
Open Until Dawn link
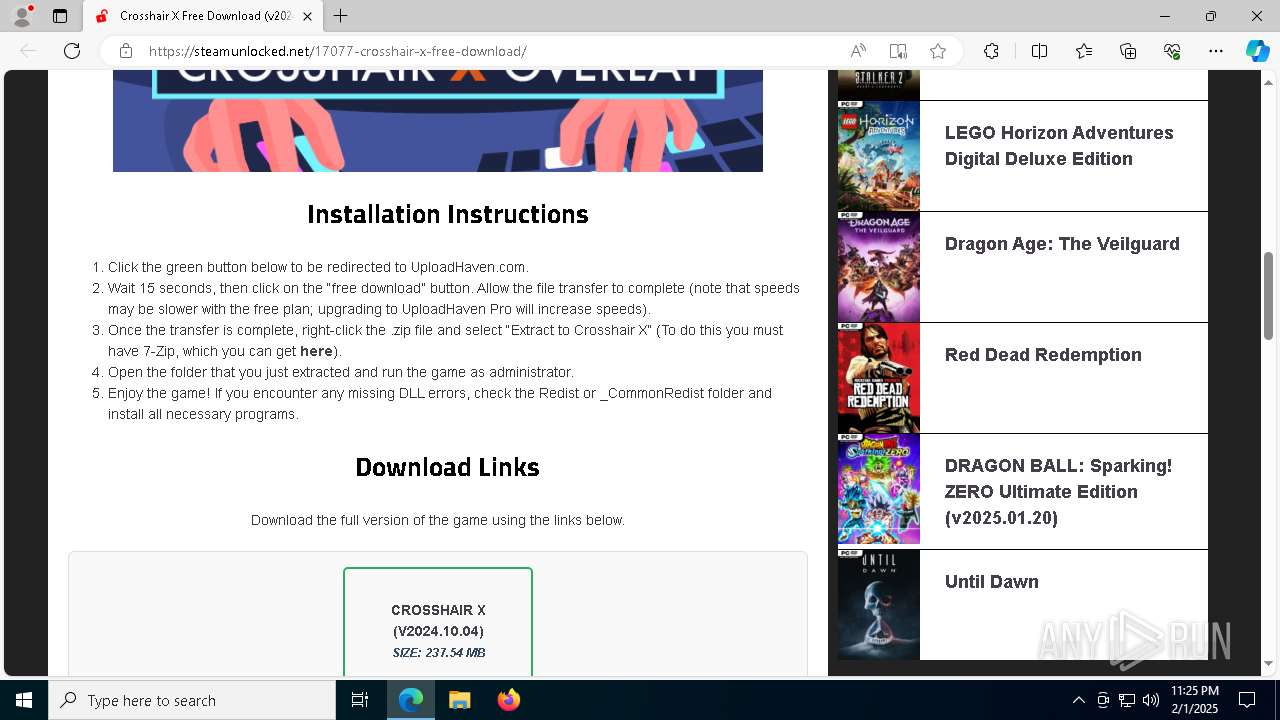coord(992,582)
